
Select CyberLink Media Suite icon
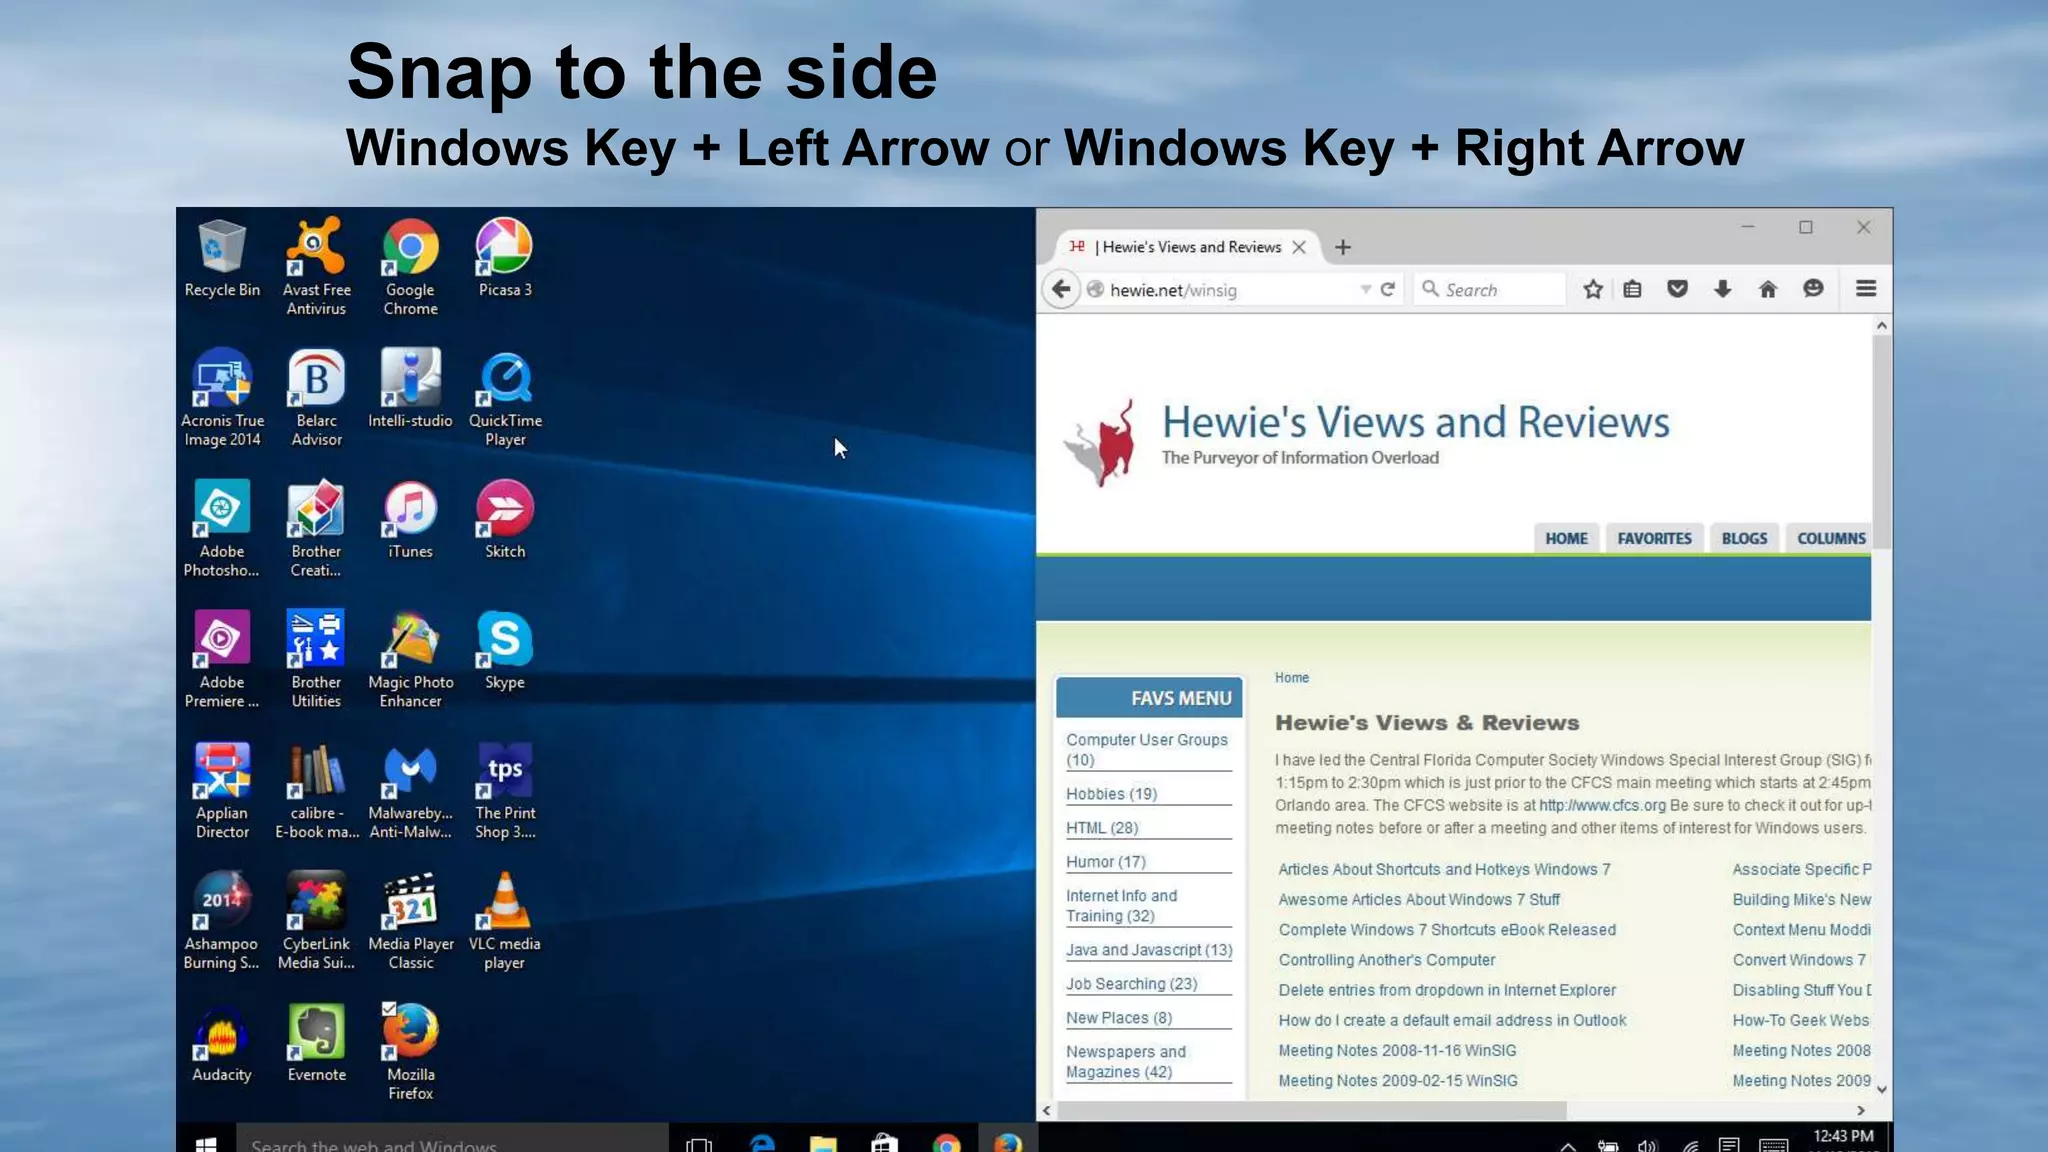click(316, 922)
